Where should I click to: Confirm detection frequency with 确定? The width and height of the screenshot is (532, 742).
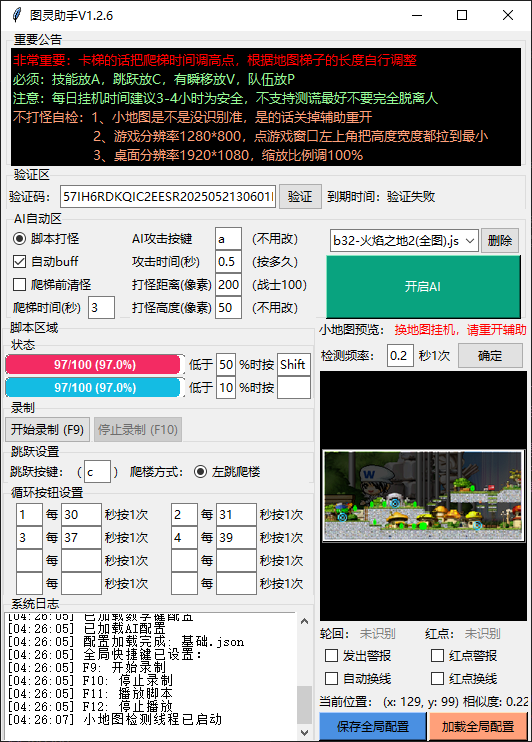(490, 355)
